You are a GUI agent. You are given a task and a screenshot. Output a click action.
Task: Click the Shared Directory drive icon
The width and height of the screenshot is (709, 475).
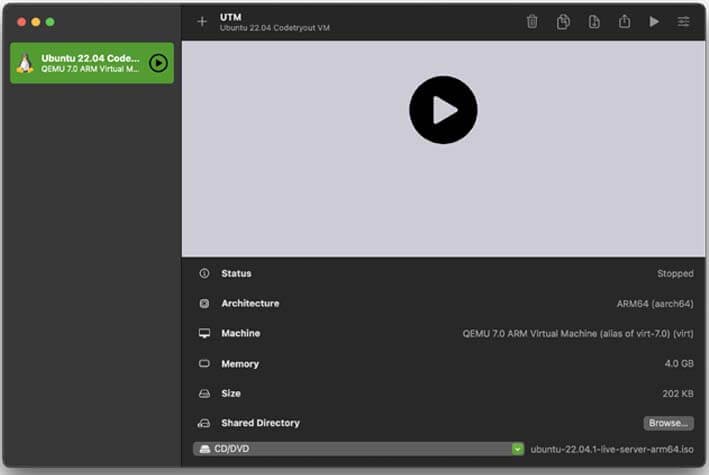pyautogui.click(x=204, y=423)
